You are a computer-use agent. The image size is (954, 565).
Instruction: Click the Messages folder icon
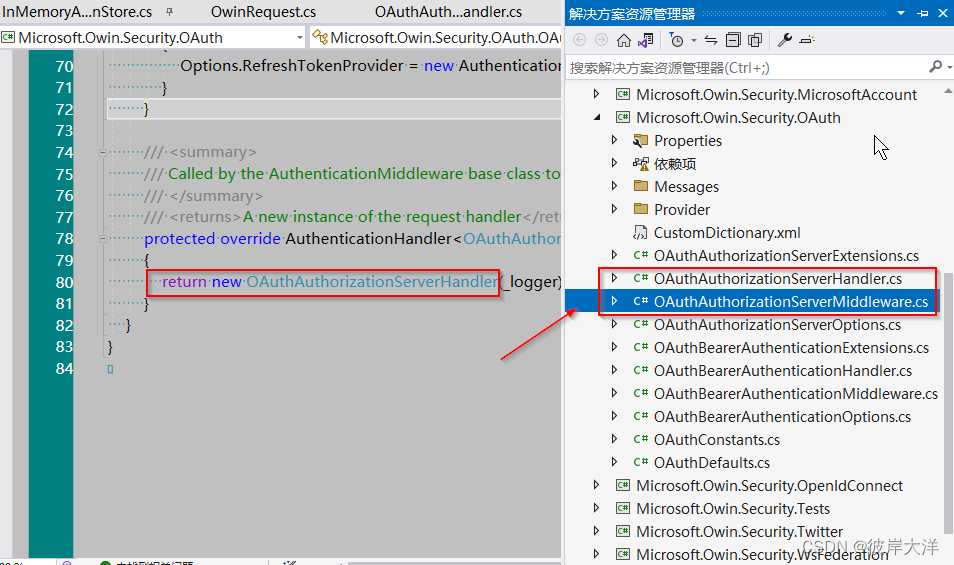point(640,186)
